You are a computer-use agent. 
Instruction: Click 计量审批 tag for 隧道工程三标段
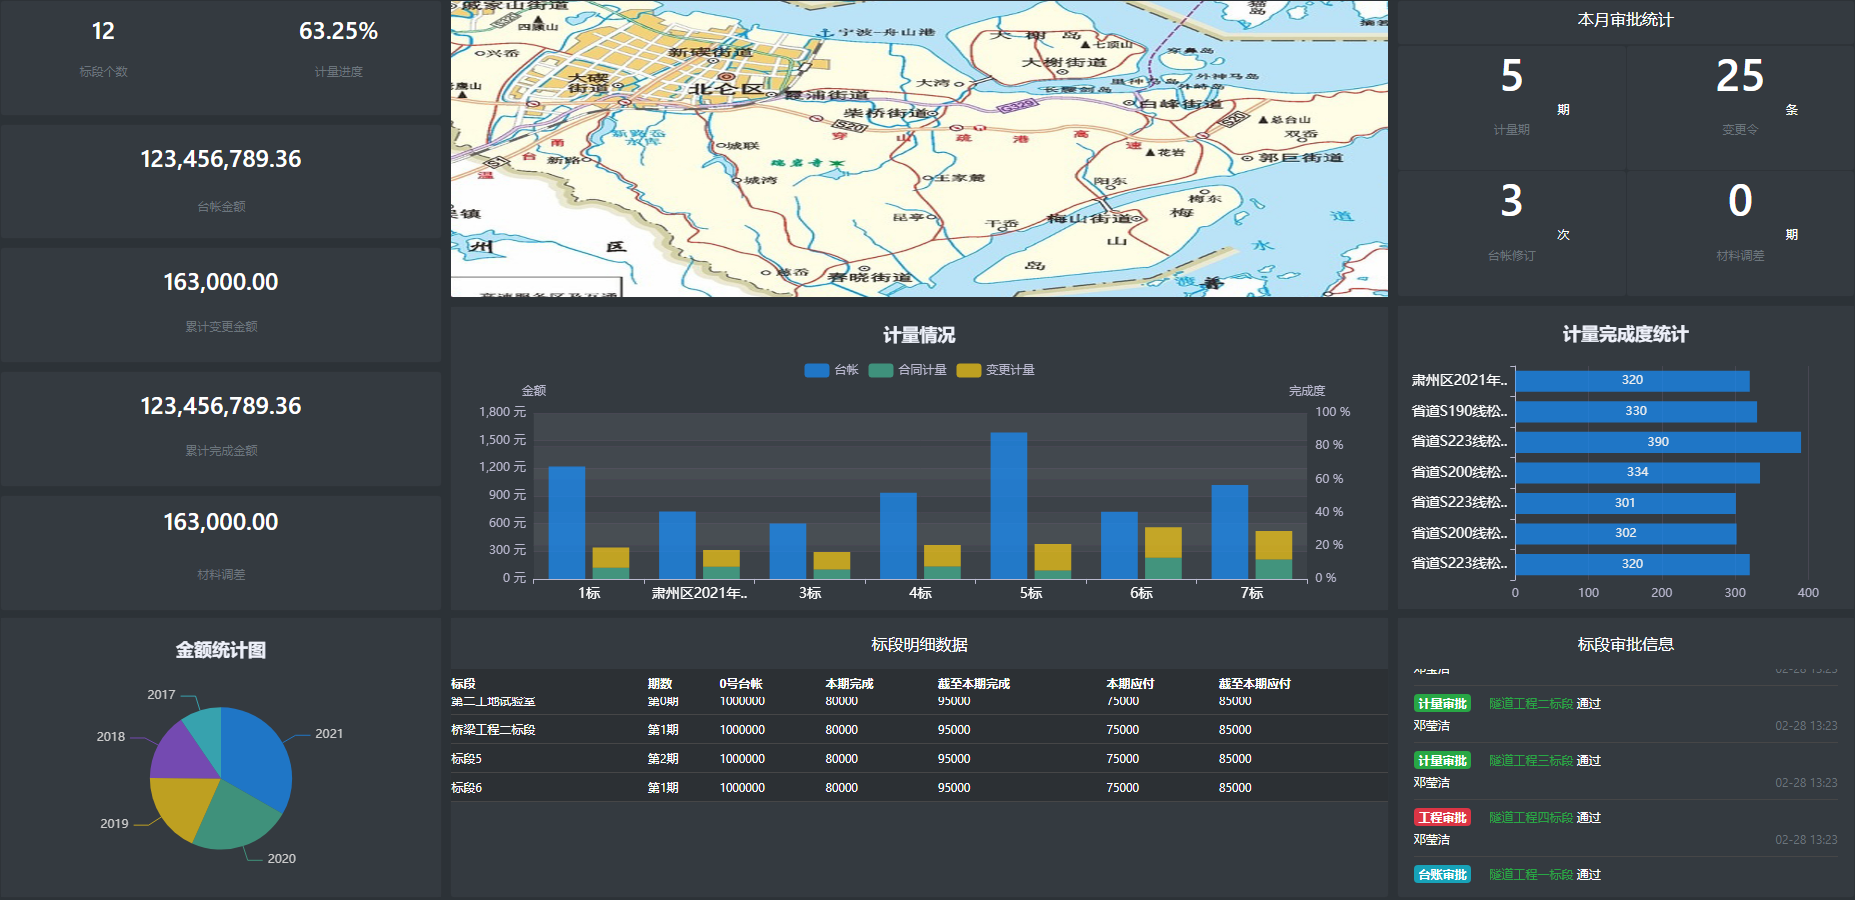pyautogui.click(x=1442, y=761)
